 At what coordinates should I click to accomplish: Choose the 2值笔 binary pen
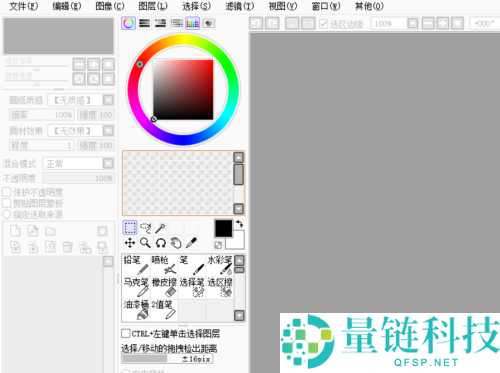(164, 310)
